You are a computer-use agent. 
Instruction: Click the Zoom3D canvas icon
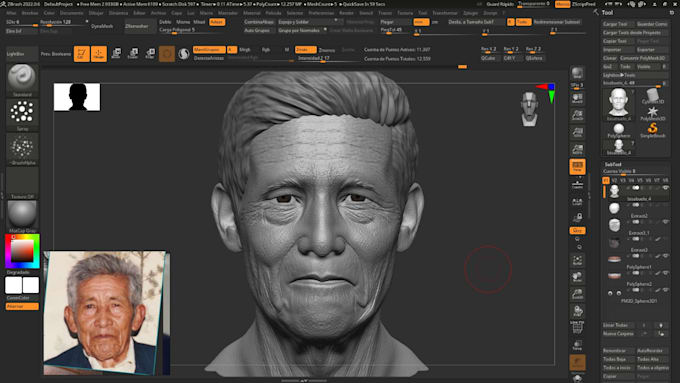pos(577,295)
